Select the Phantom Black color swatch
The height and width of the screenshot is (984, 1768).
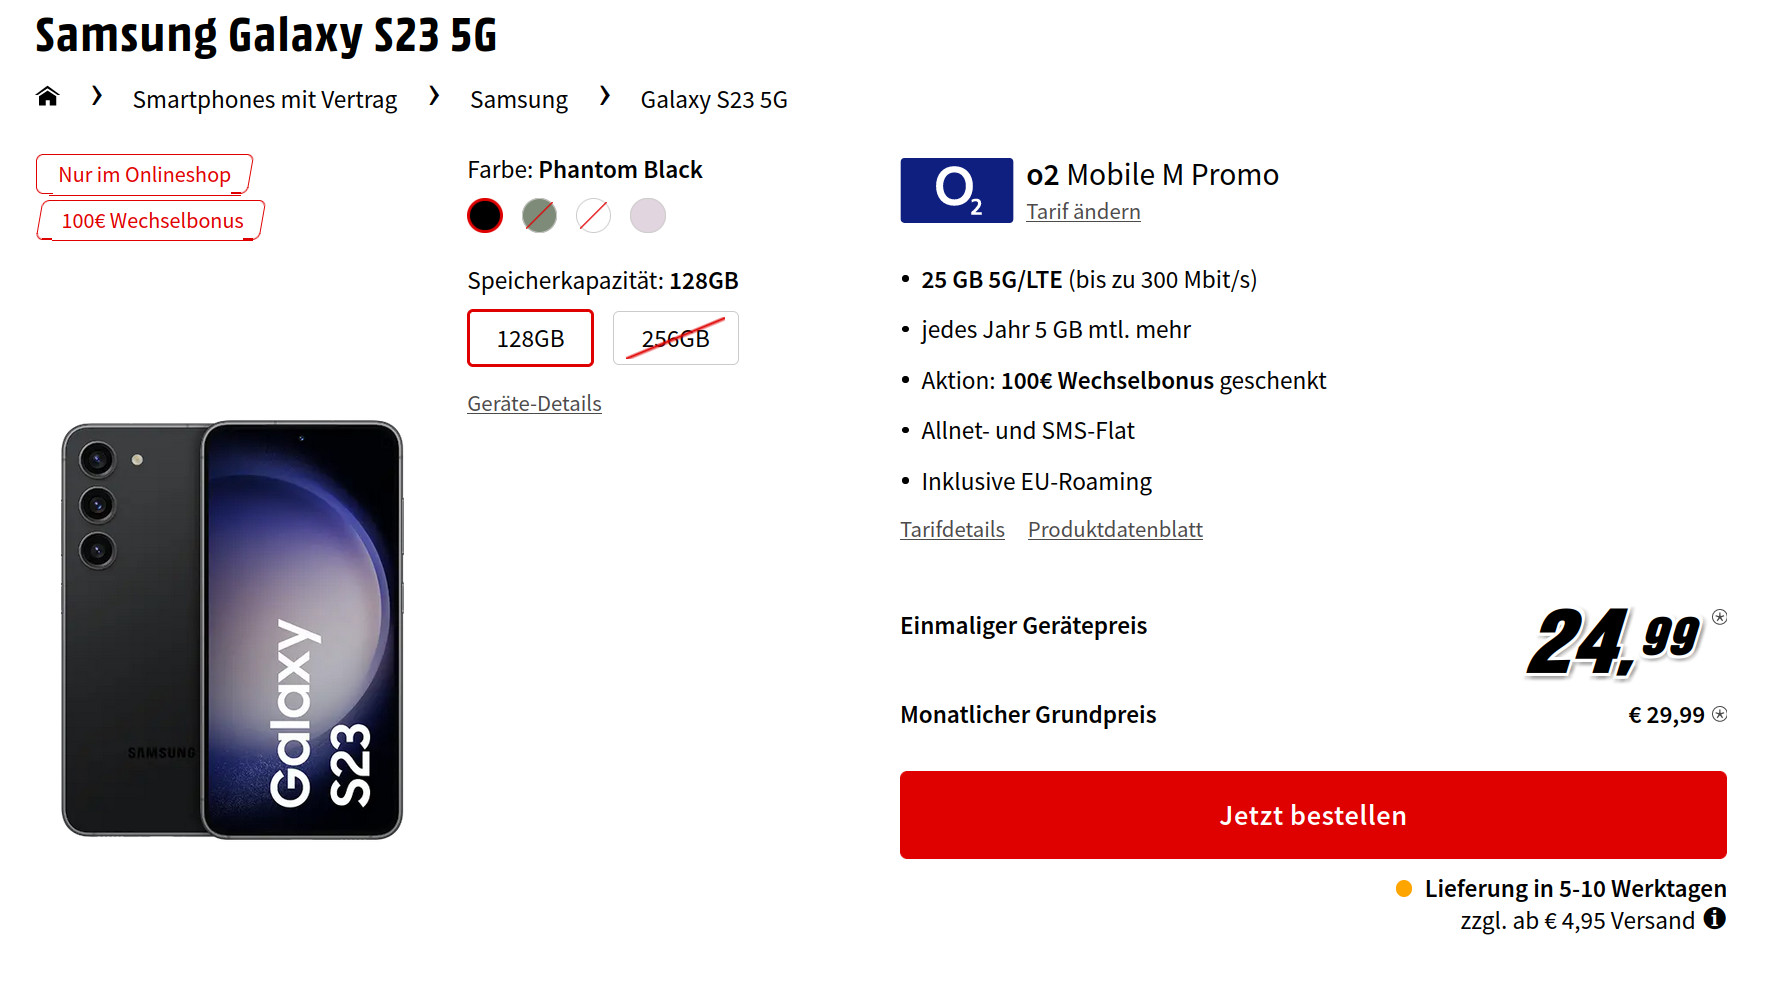[485, 215]
